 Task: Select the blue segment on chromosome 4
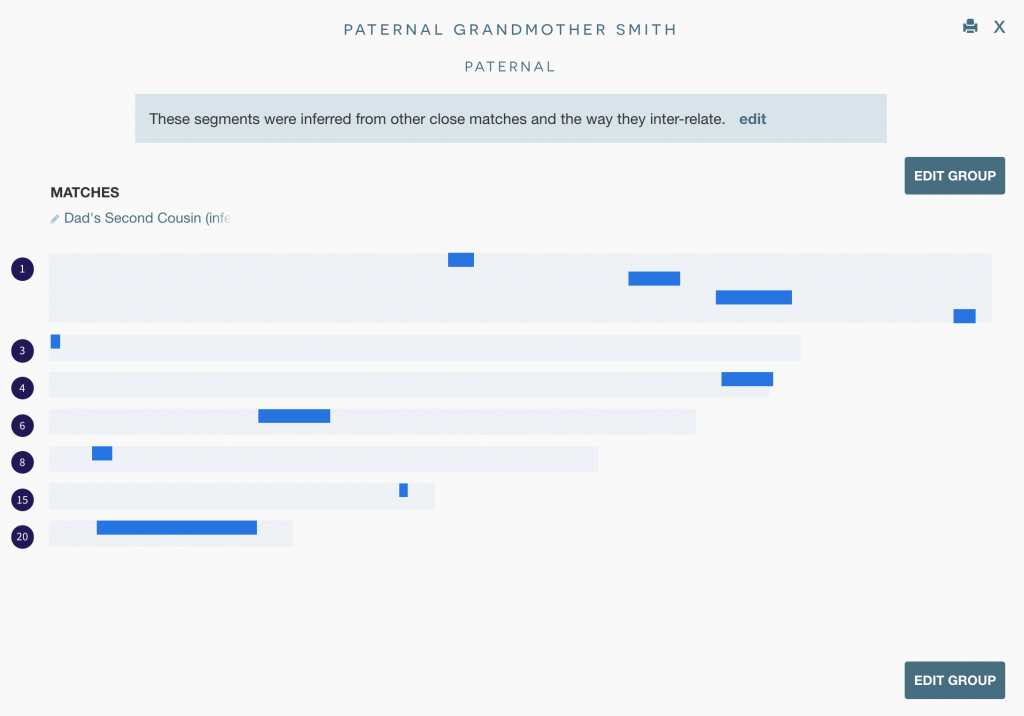click(x=747, y=379)
